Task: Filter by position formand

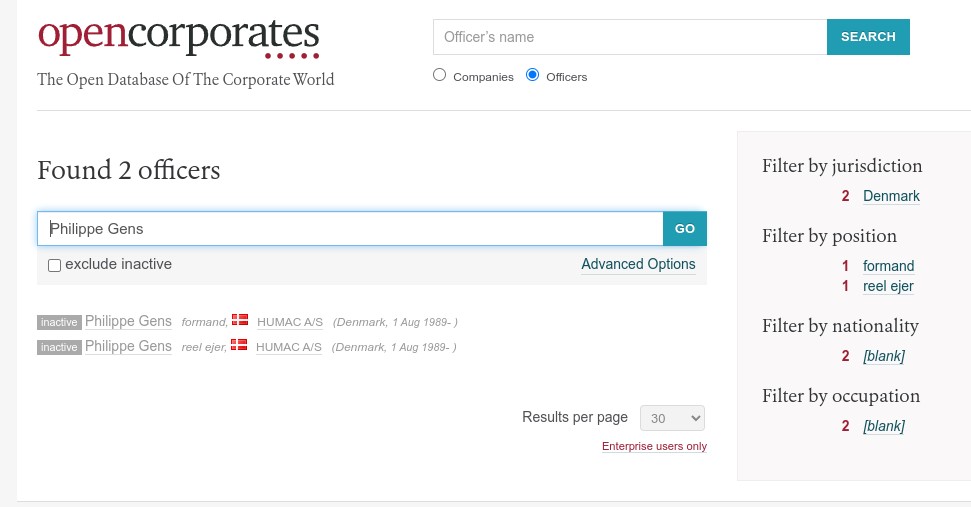Action: point(888,266)
